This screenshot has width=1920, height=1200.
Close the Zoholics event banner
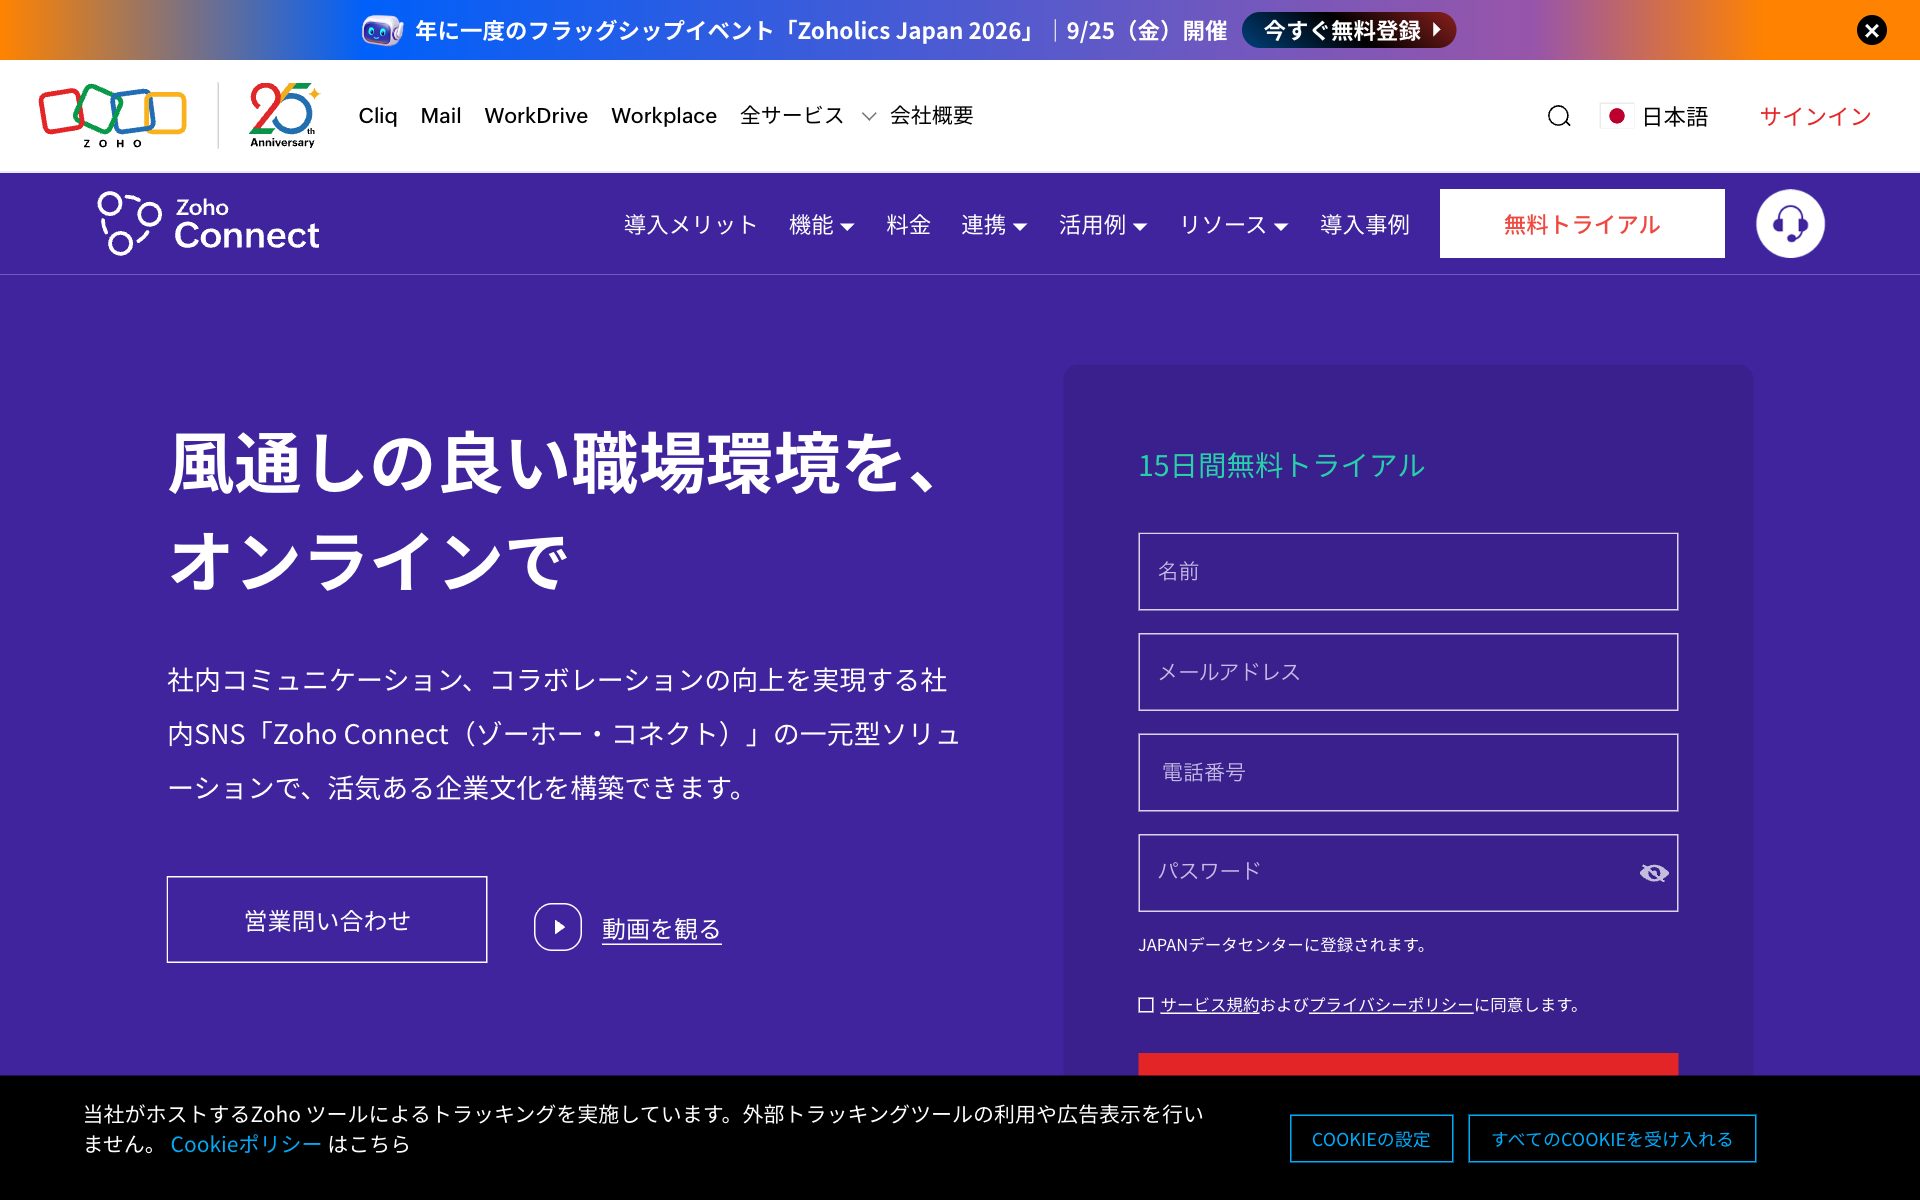point(1872,30)
